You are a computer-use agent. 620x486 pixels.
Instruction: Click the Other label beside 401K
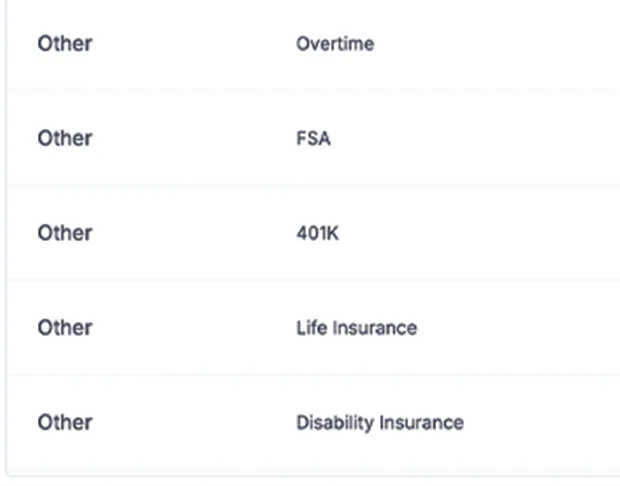pyautogui.click(x=65, y=233)
